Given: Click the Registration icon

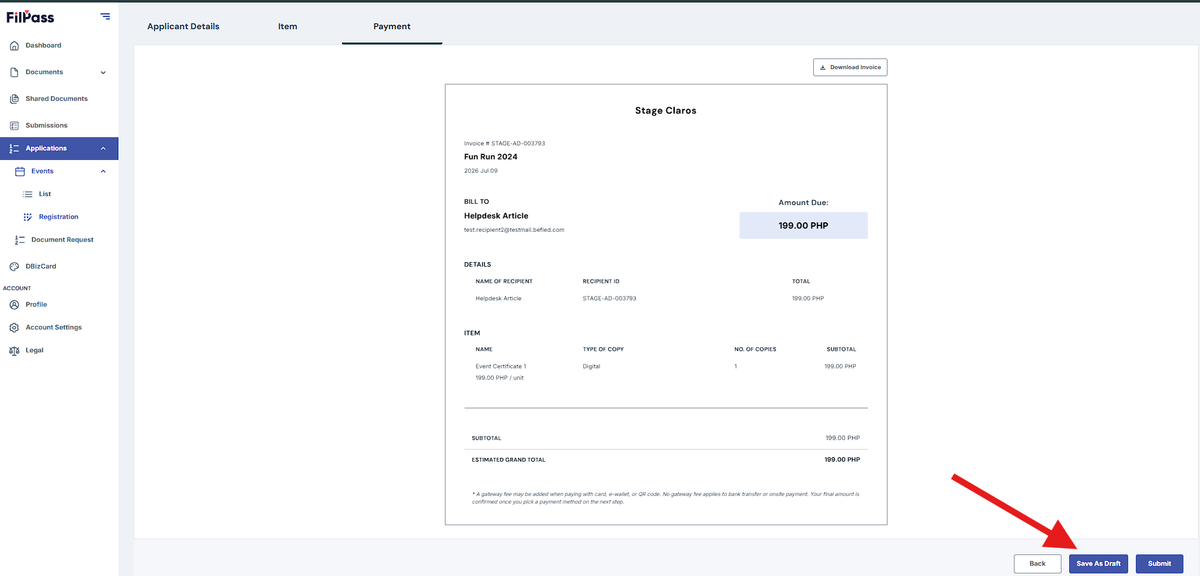Looking at the screenshot, I should point(28,217).
